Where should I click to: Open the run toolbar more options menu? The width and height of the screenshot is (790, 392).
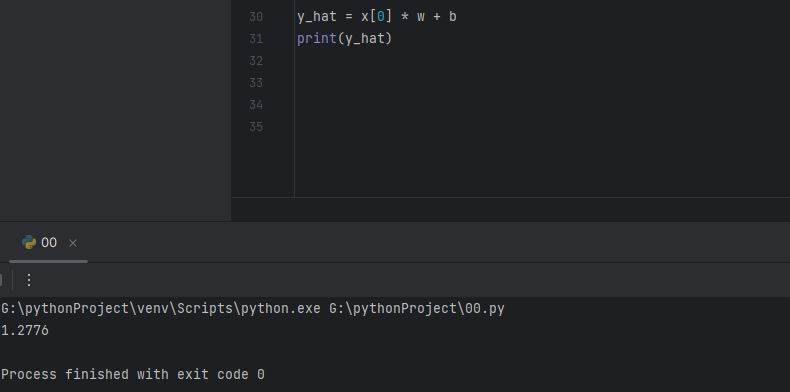click(x=29, y=280)
